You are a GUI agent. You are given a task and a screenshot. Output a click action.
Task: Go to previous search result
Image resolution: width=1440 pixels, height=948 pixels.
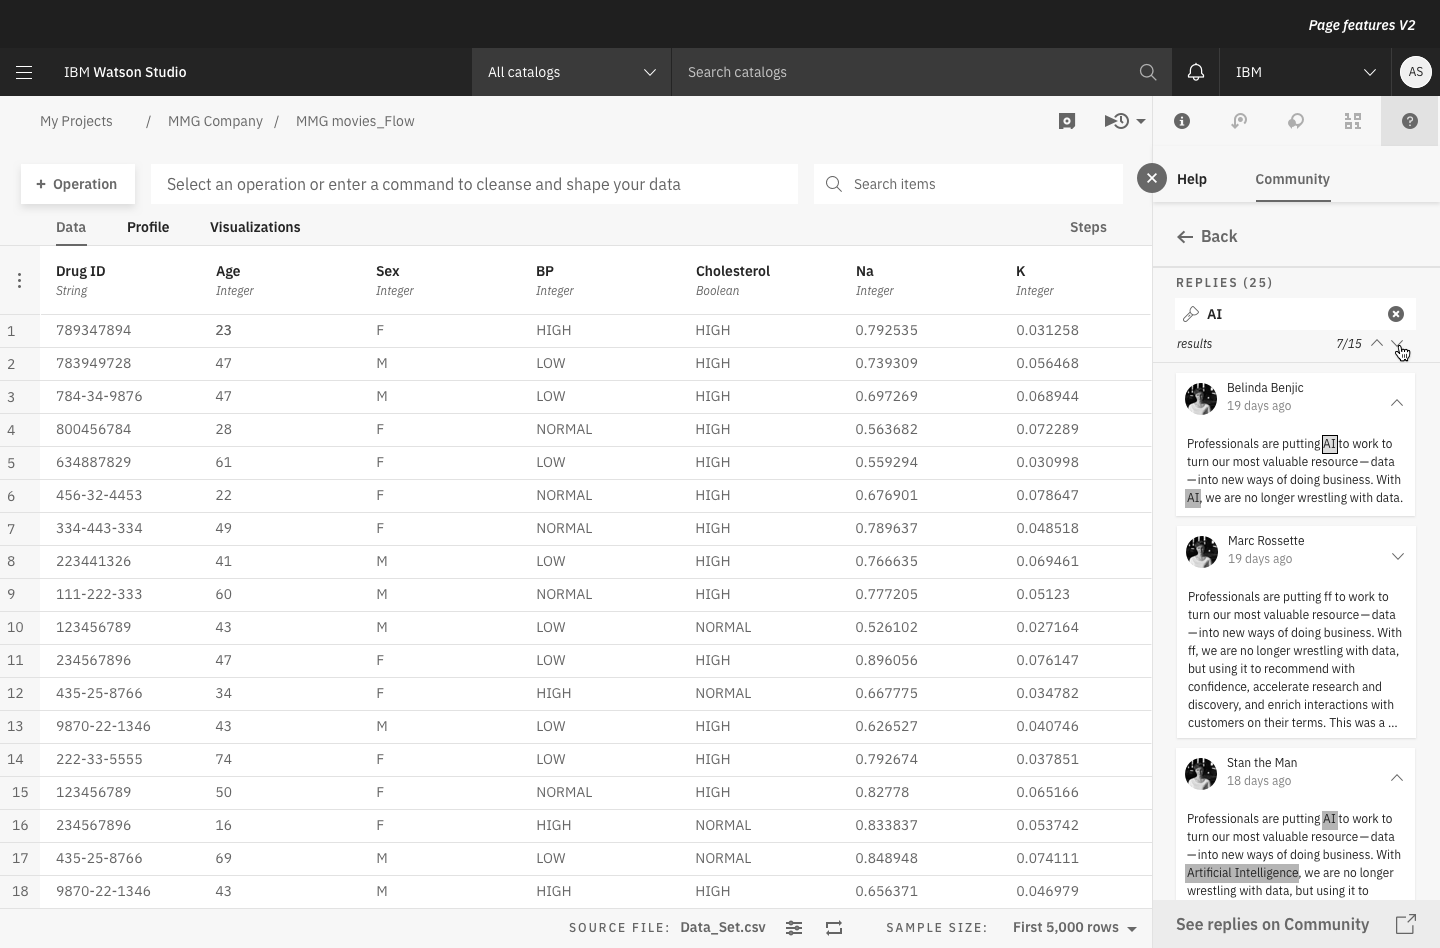click(x=1377, y=343)
